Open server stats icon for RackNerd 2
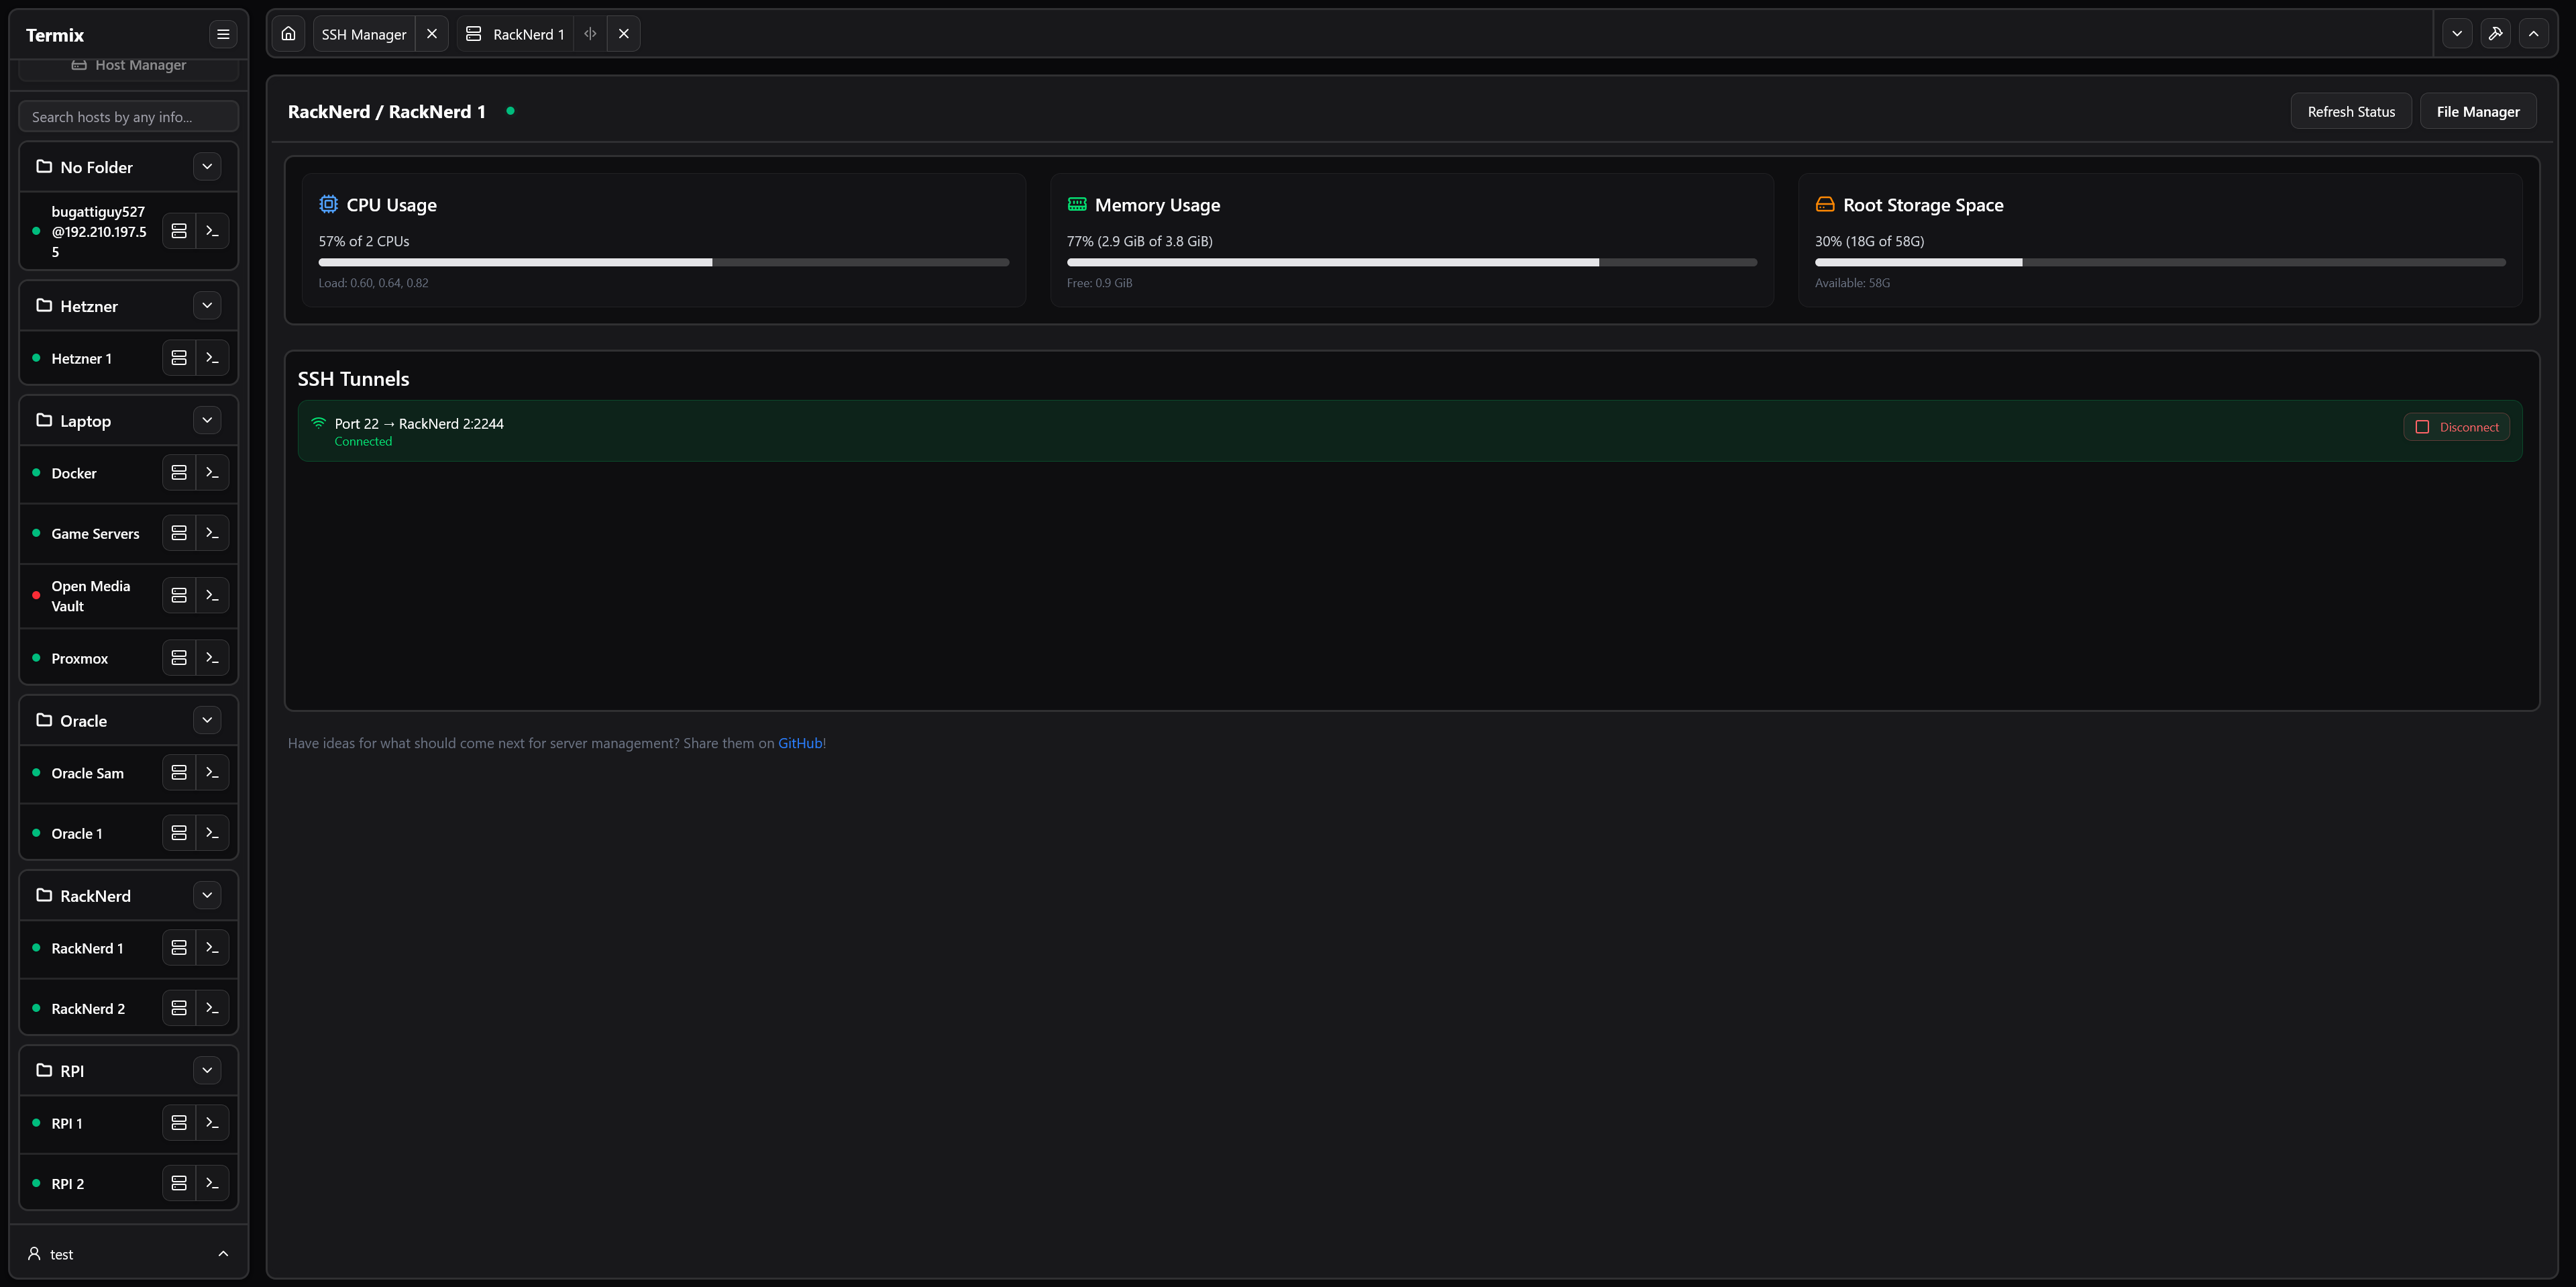The image size is (2576, 1287). [x=179, y=1008]
